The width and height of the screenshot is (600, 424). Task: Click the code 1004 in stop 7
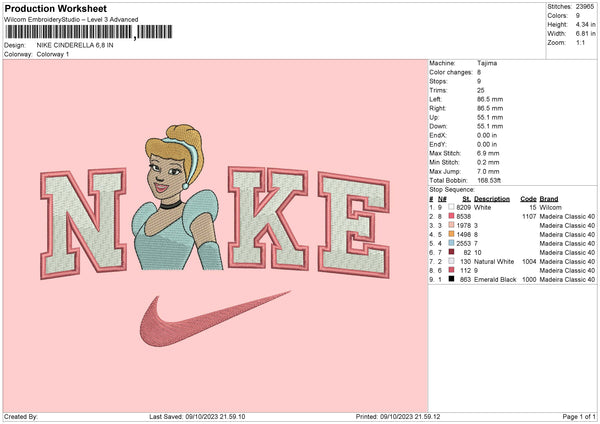[529, 262]
